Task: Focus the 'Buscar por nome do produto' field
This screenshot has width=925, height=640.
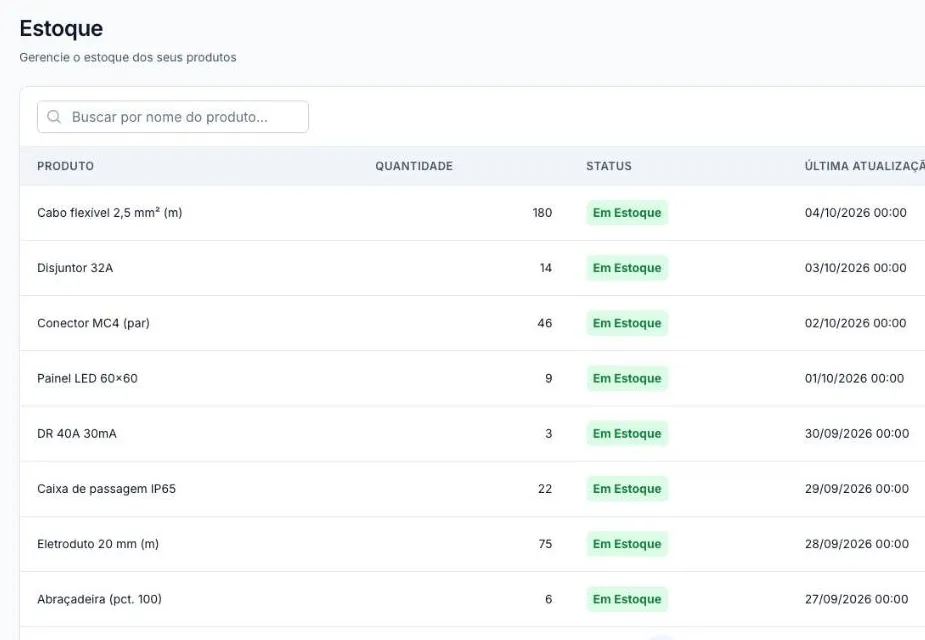Action: (x=173, y=117)
